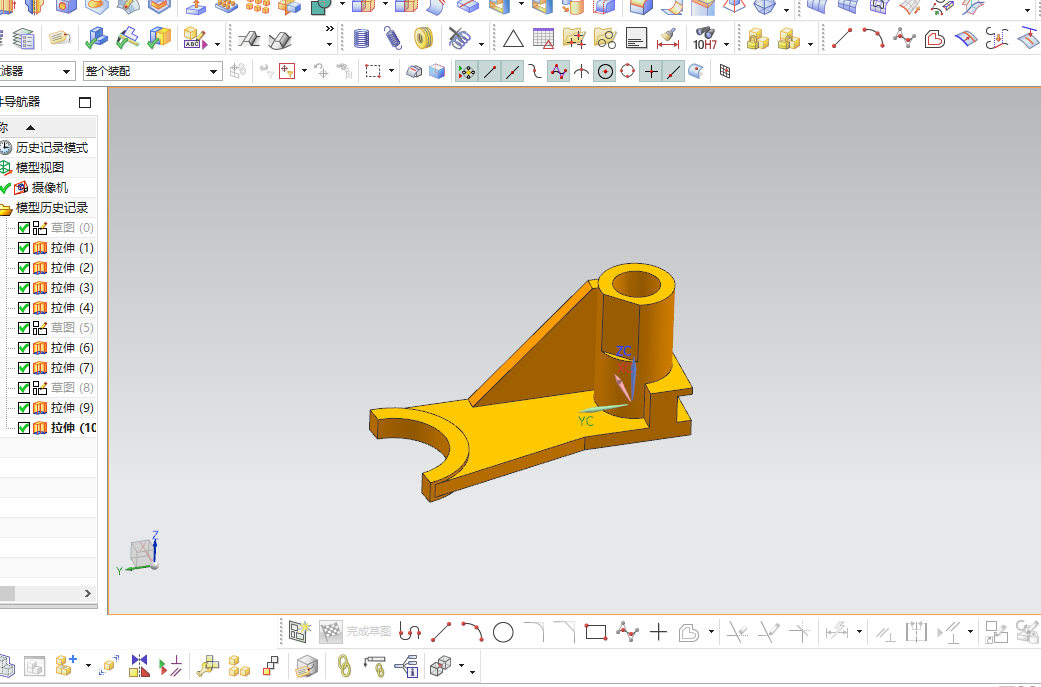The image size is (1041, 687).
Task: Toggle the point on curve snap option
Action: pos(673,71)
